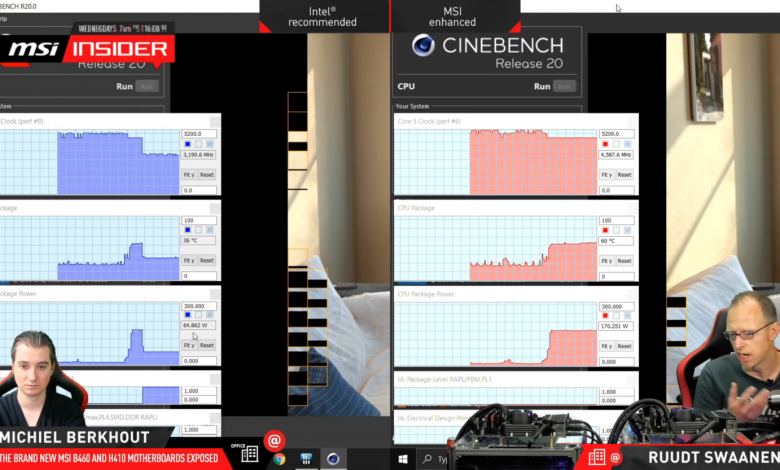Click Run in the left Cinebench window
The width and height of the screenshot is (780, 470).
pyautogui.click(x=147, y=87)
